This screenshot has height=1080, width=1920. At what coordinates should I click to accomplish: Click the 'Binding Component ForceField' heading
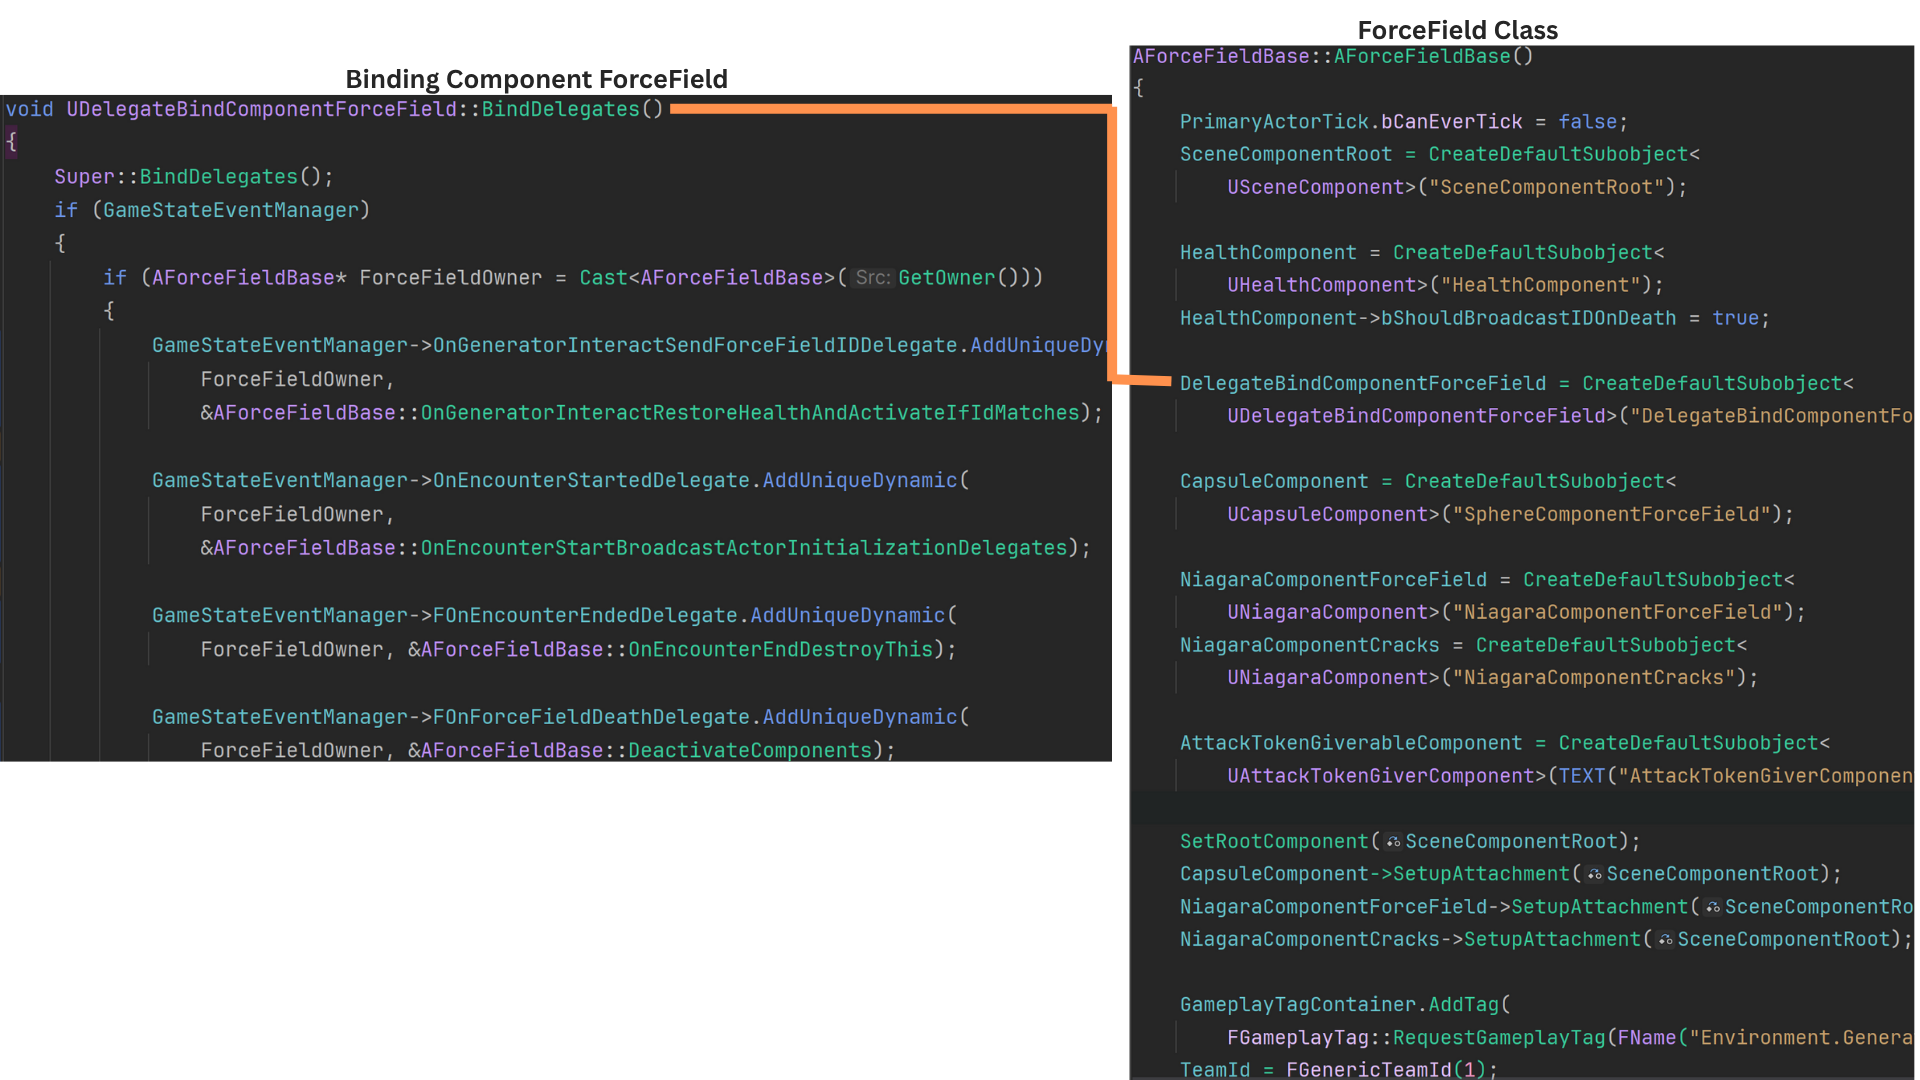536,79
